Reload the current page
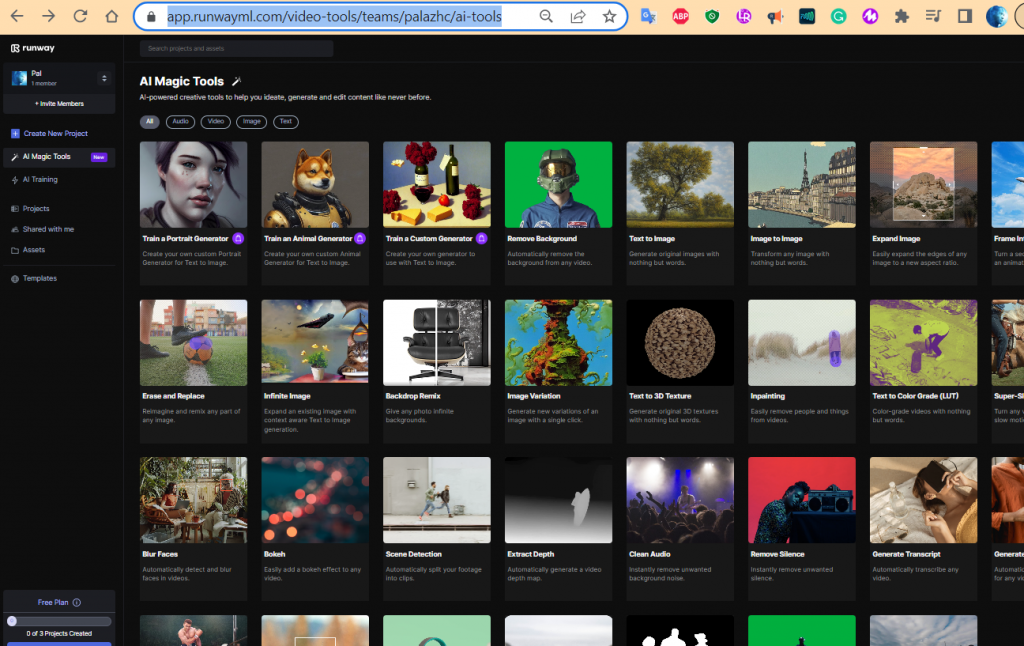The width and height of the screenshot is (1024, 646). click(x=80, y=16)
